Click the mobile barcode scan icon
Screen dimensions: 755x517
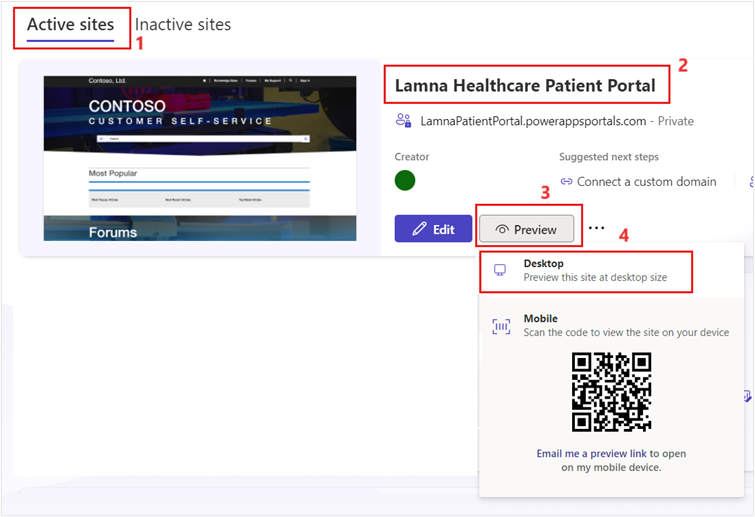[501, 326]
